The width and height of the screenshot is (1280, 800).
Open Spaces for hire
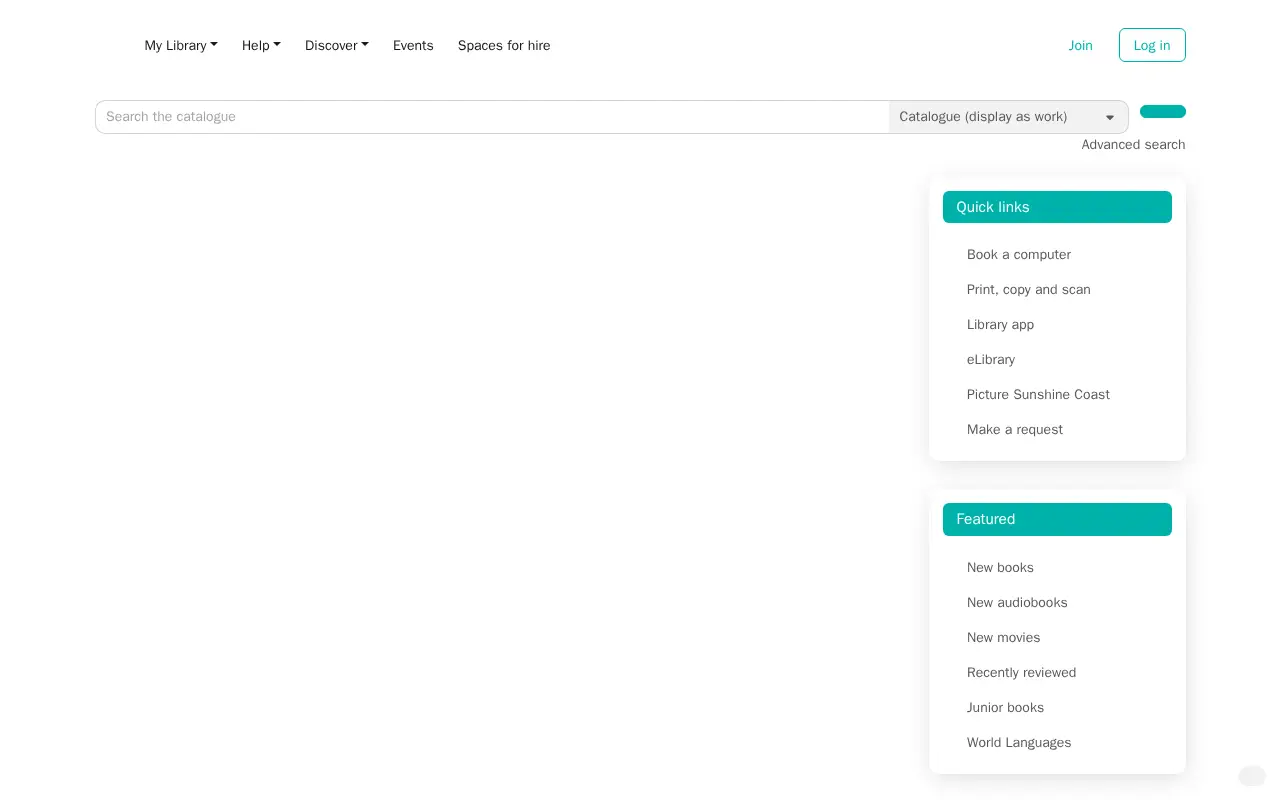(504, 45)
